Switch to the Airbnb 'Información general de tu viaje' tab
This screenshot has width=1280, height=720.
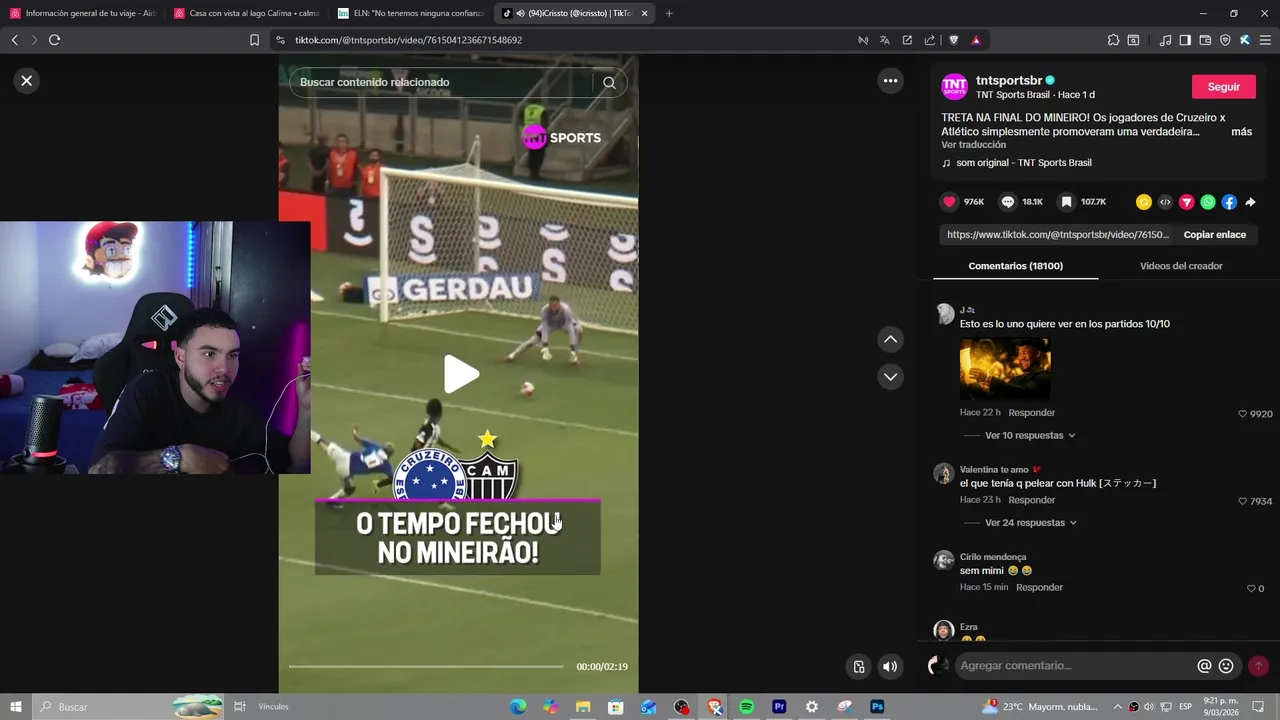pyautogui.click(x=83, y=13)
